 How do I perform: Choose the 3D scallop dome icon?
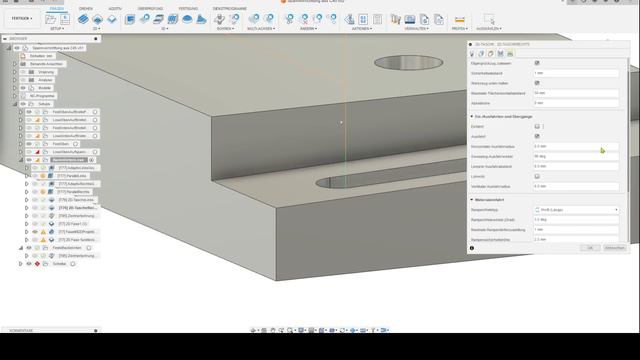[187, 19]
